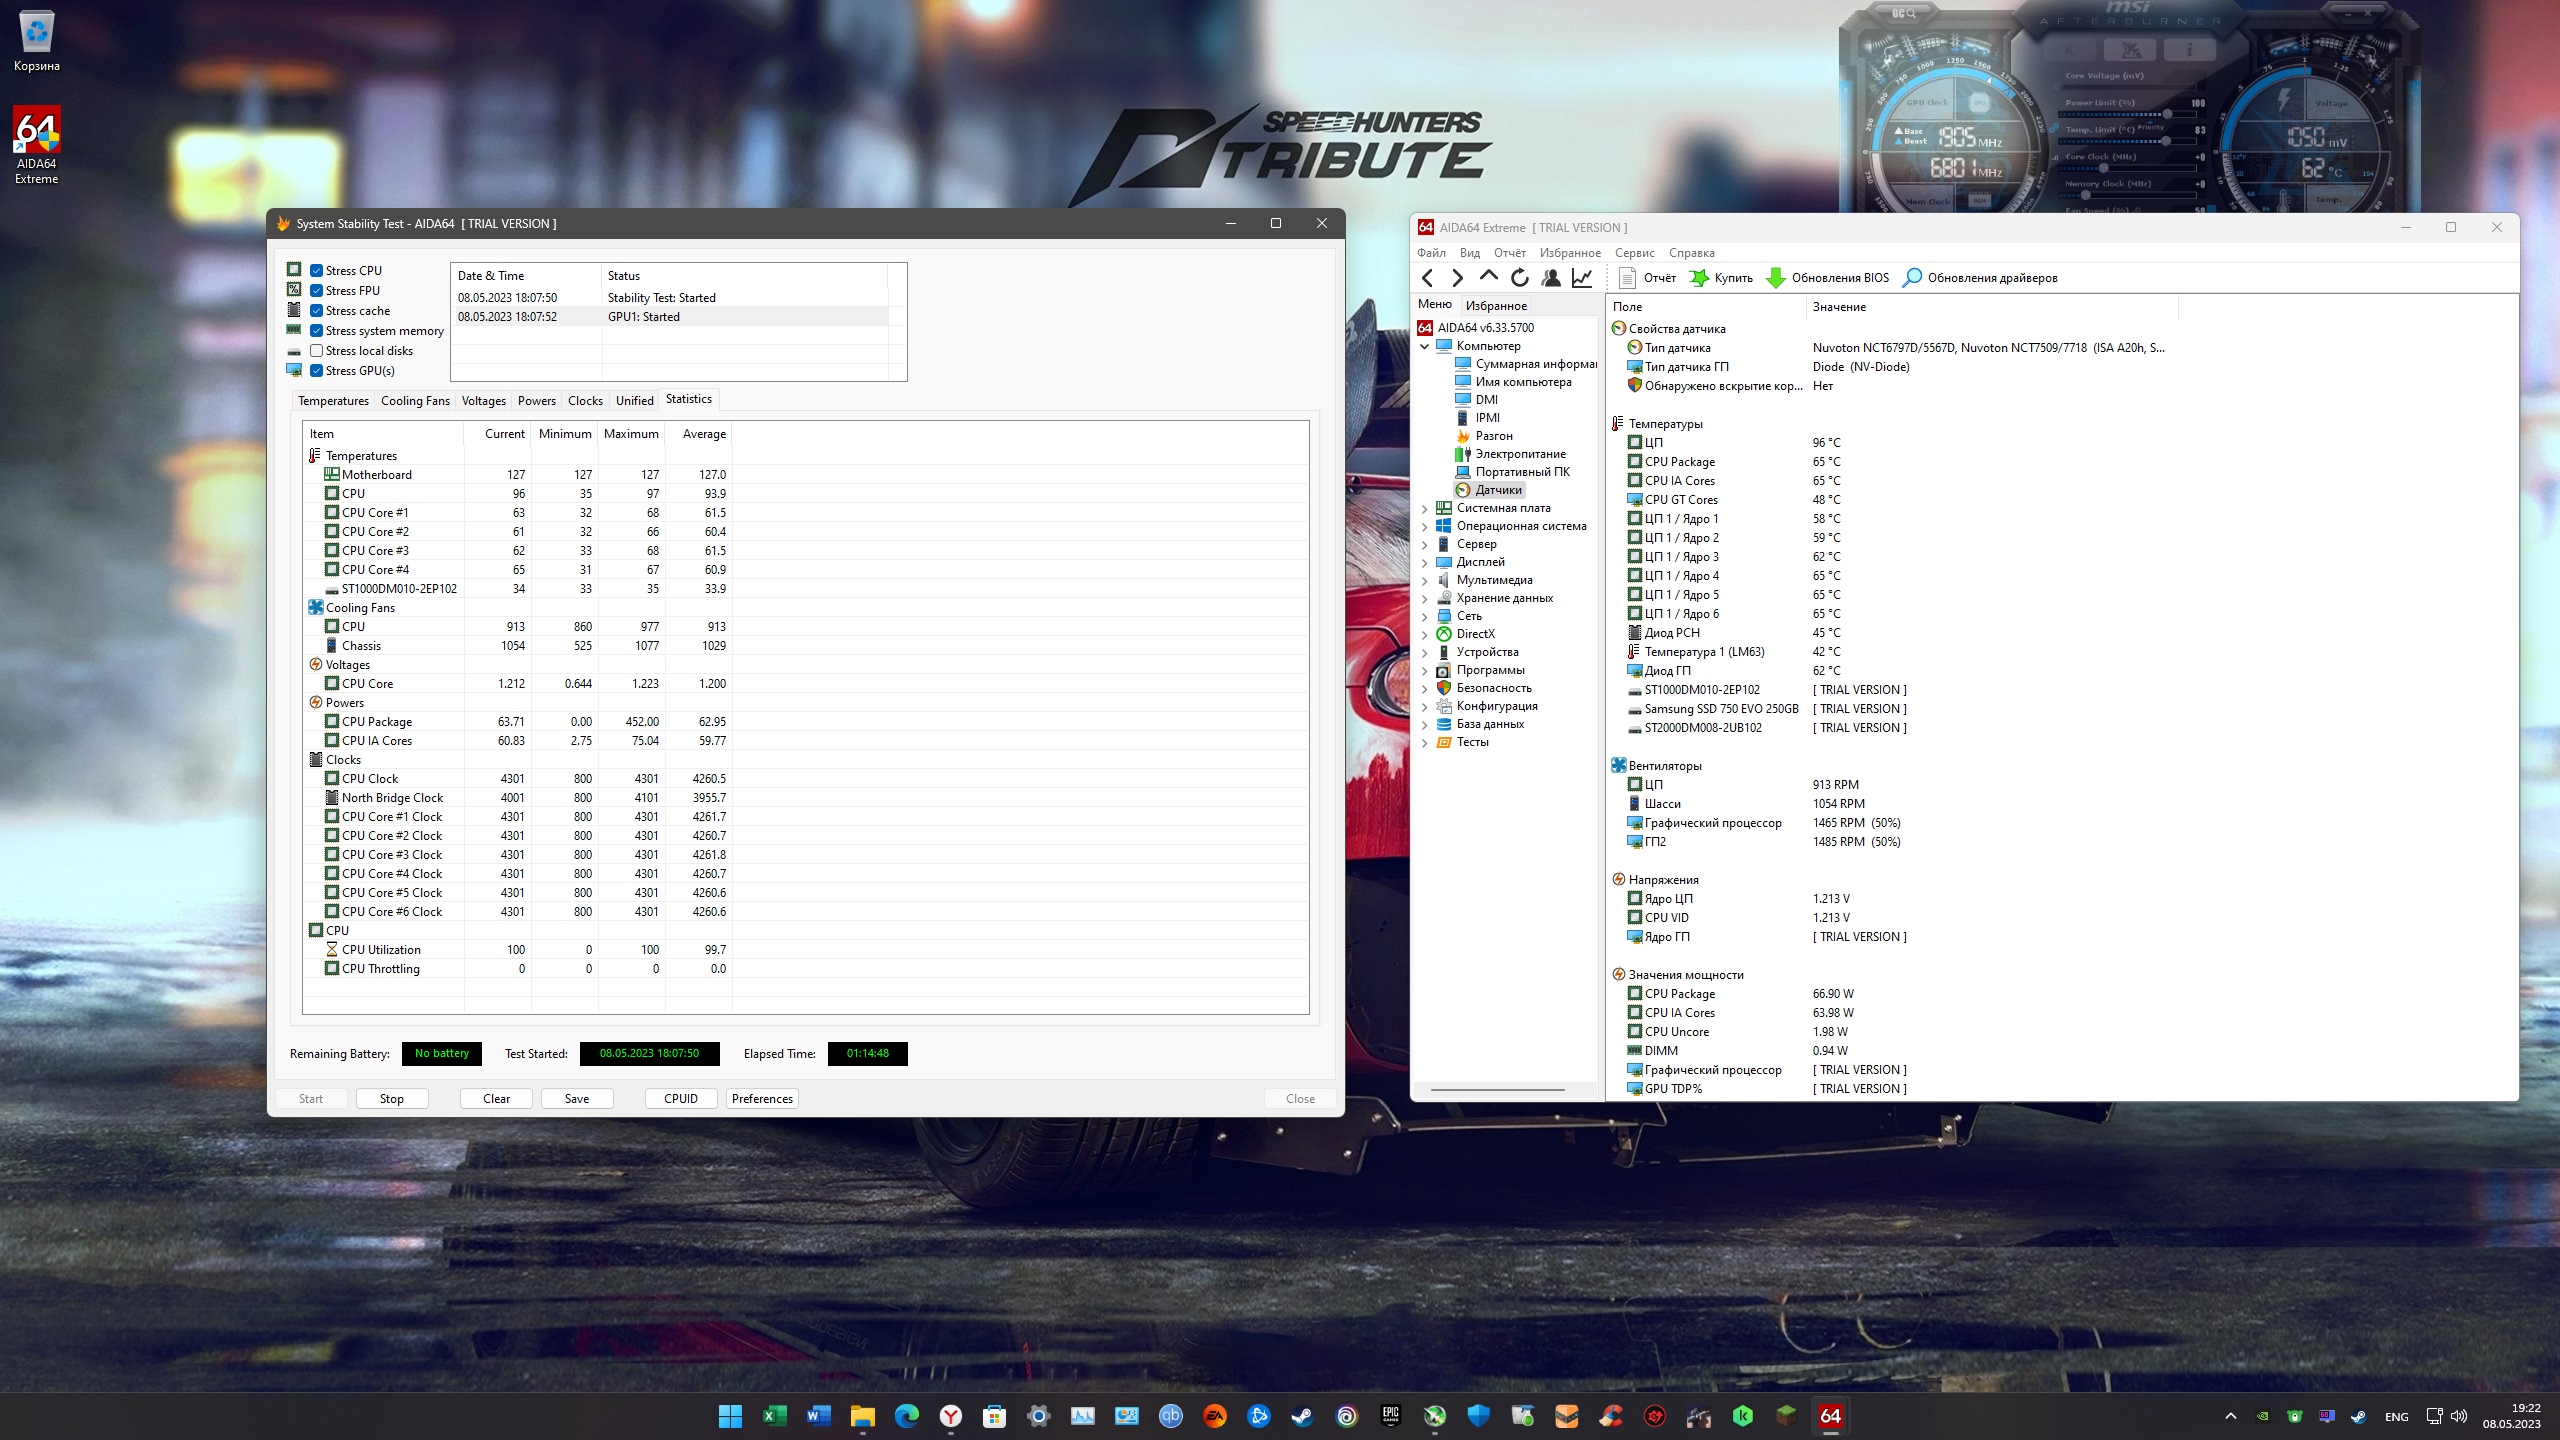2560x1440 pixels.
Task: Open the Сервис menu
Action: point(1634,253)
